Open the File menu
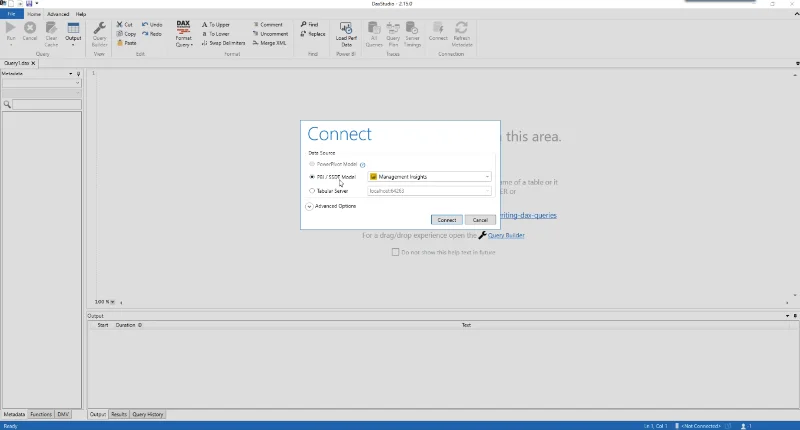This screenshot has width=800, height=430. coord(11,14)
